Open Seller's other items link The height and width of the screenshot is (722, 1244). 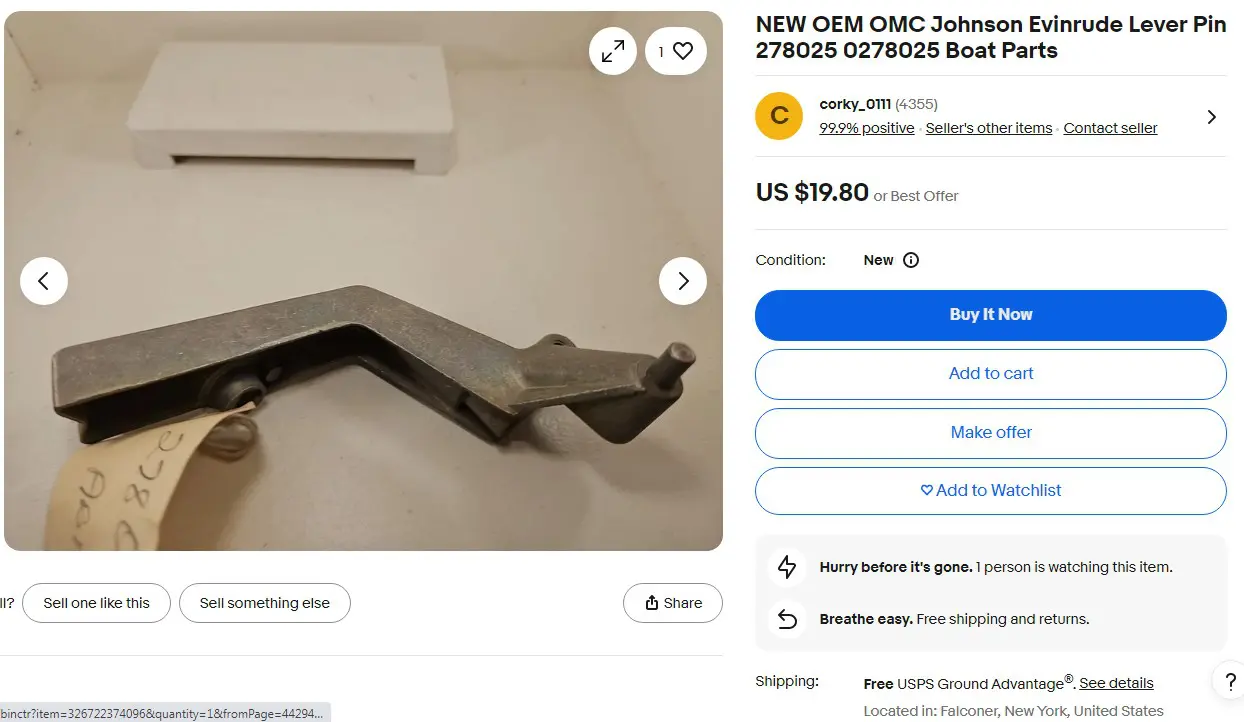[989, 128]
